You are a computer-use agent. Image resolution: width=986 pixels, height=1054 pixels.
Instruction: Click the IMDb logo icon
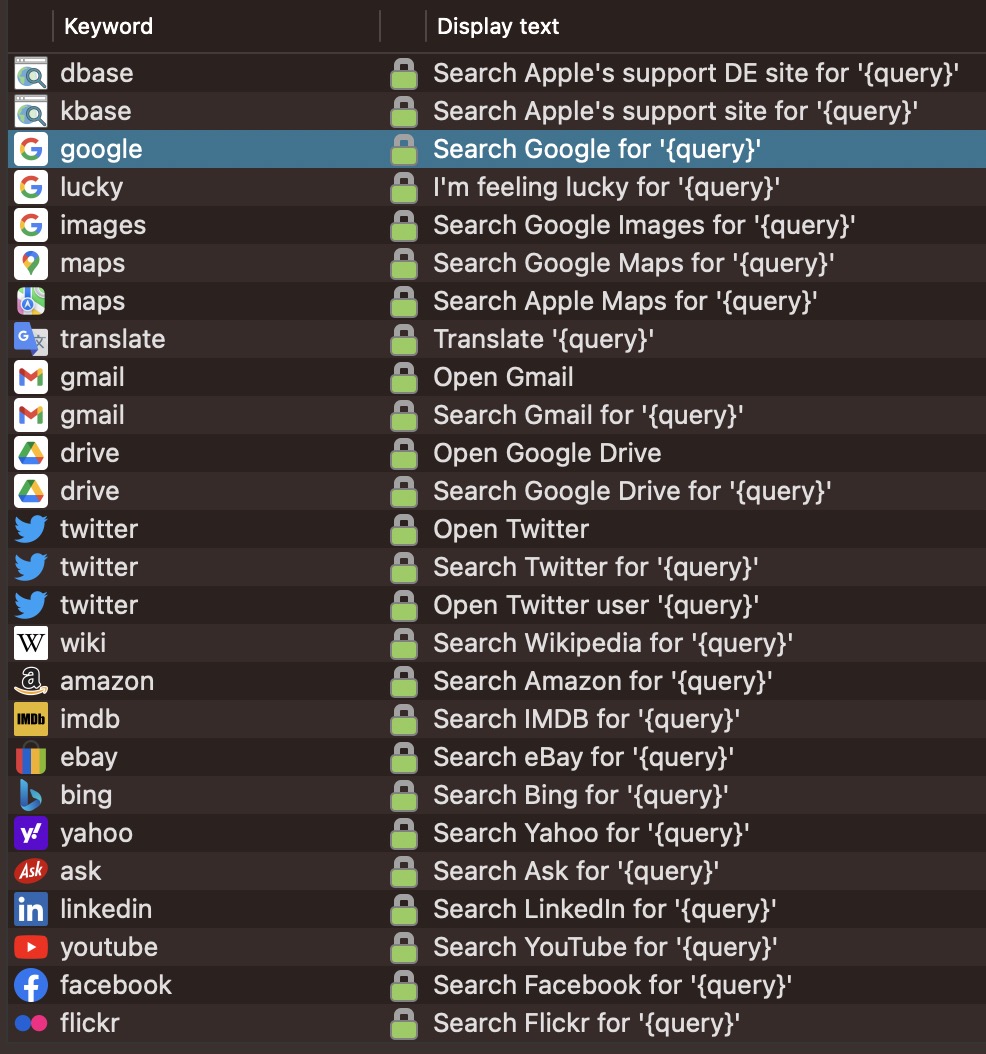[x=31, y=719]
